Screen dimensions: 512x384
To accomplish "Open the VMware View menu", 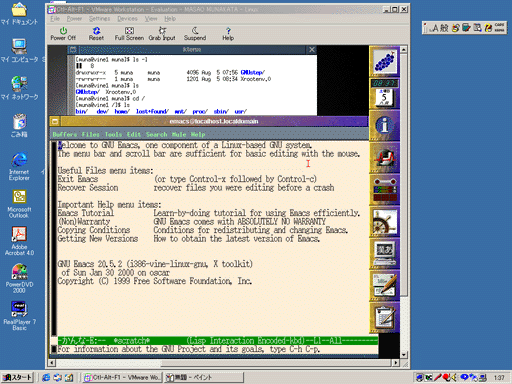I will [x=151, y=19].
